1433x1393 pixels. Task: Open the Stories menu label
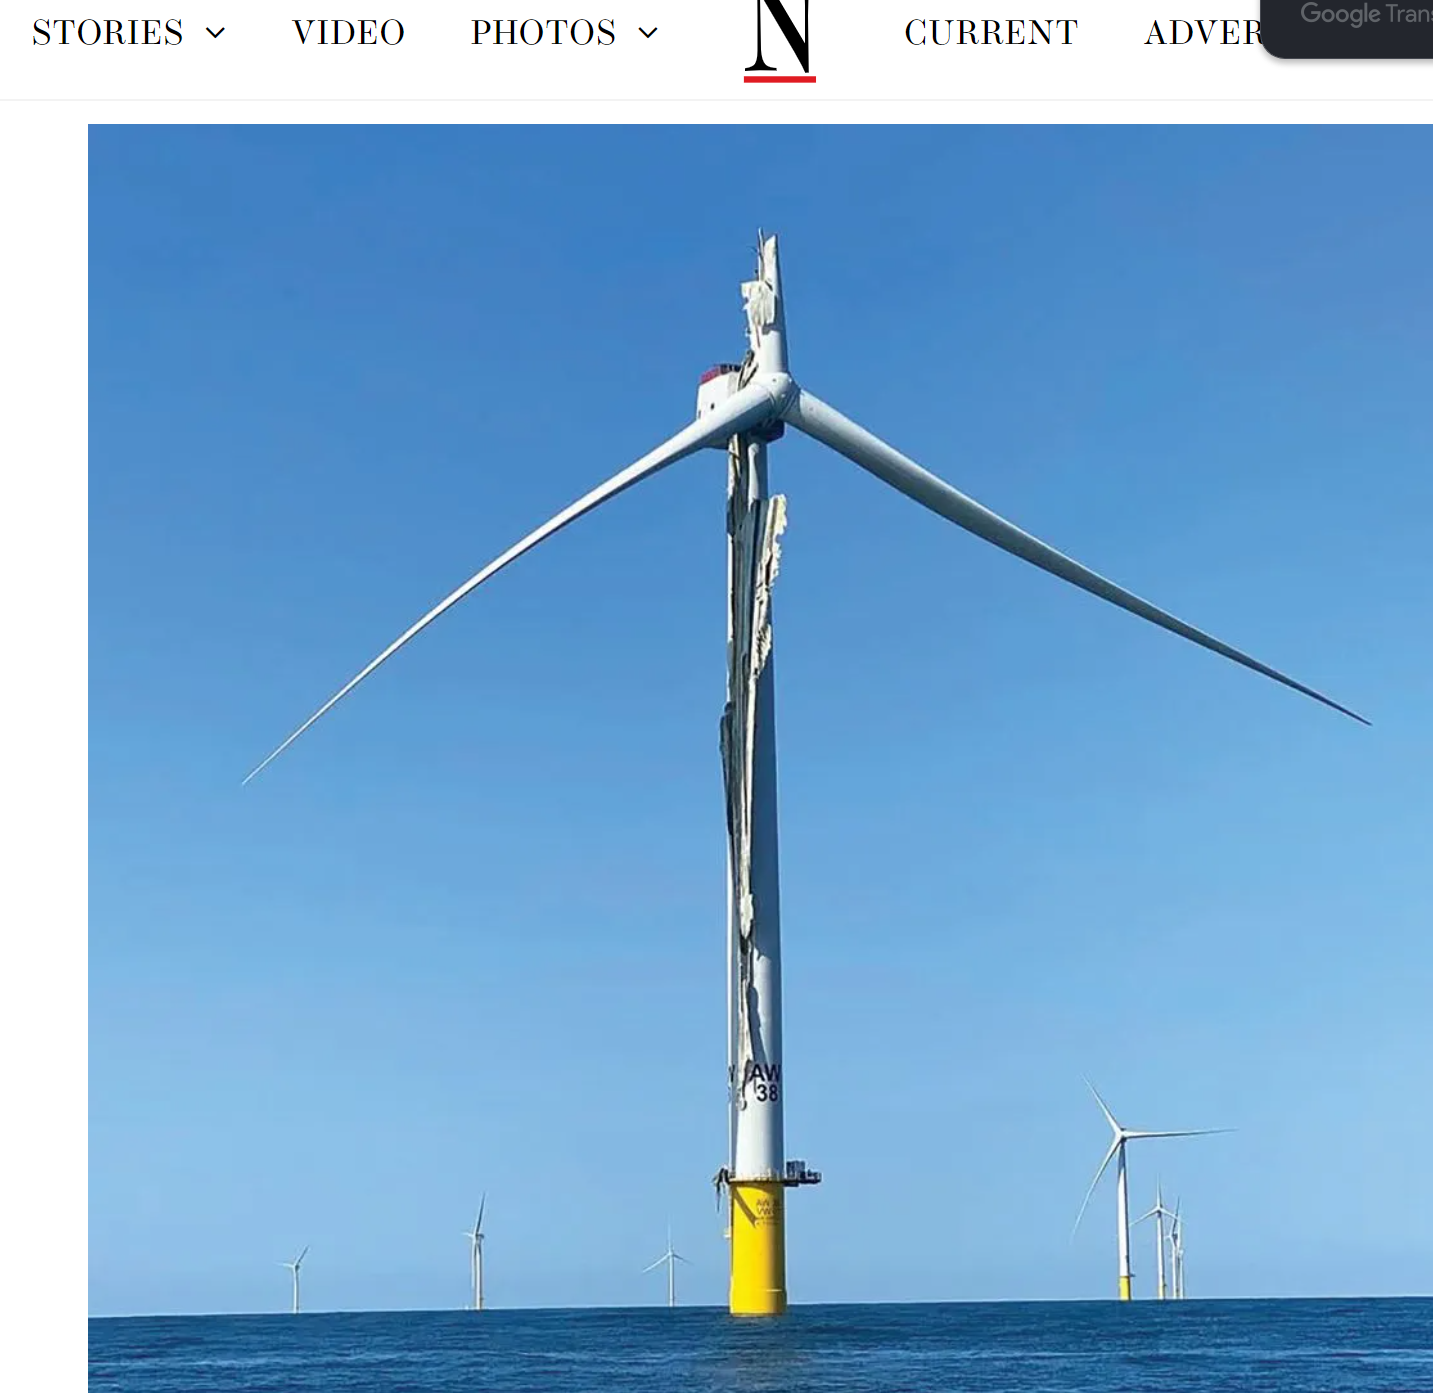pyautogui.click(x=108, y=33)
